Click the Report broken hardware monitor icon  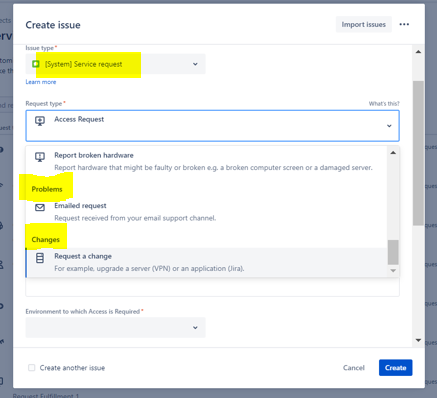[40, 157]
